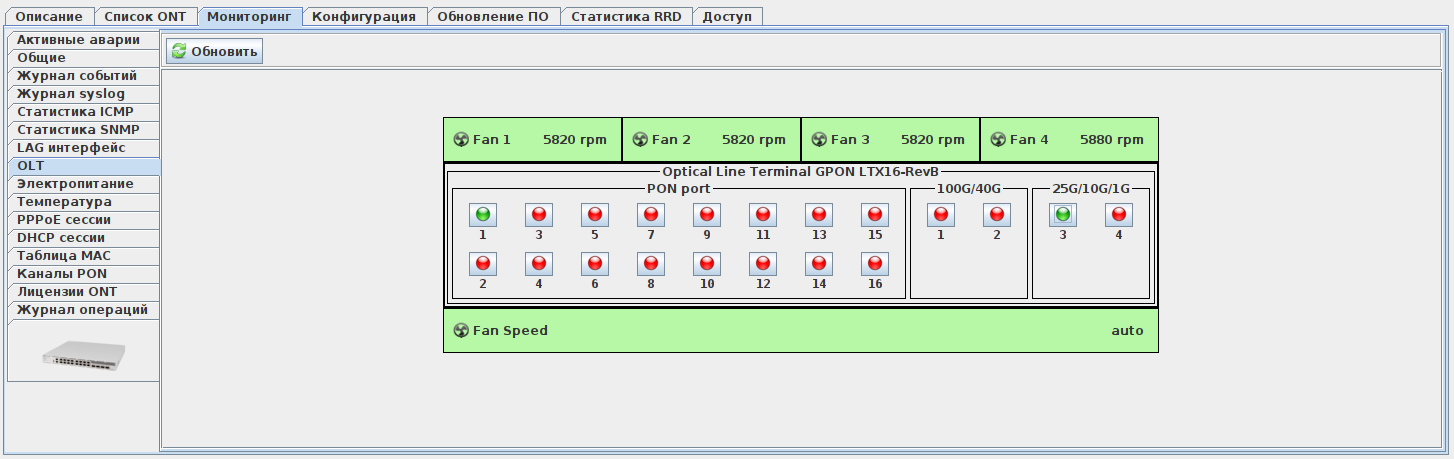Open Каналы PON section
Screen dimensions: 1454x459
[83, 274]
